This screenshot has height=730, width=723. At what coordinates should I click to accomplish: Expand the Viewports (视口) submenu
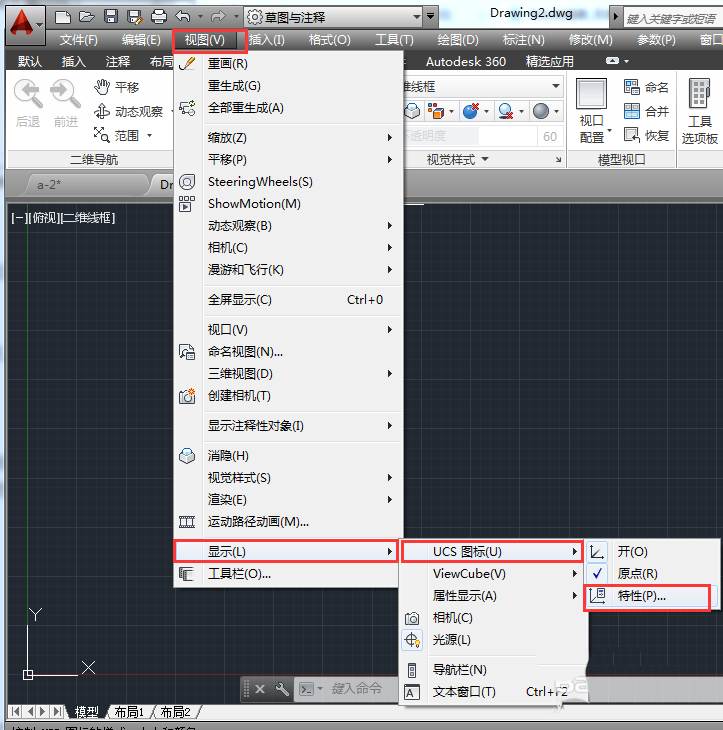[x=287, y=330]
